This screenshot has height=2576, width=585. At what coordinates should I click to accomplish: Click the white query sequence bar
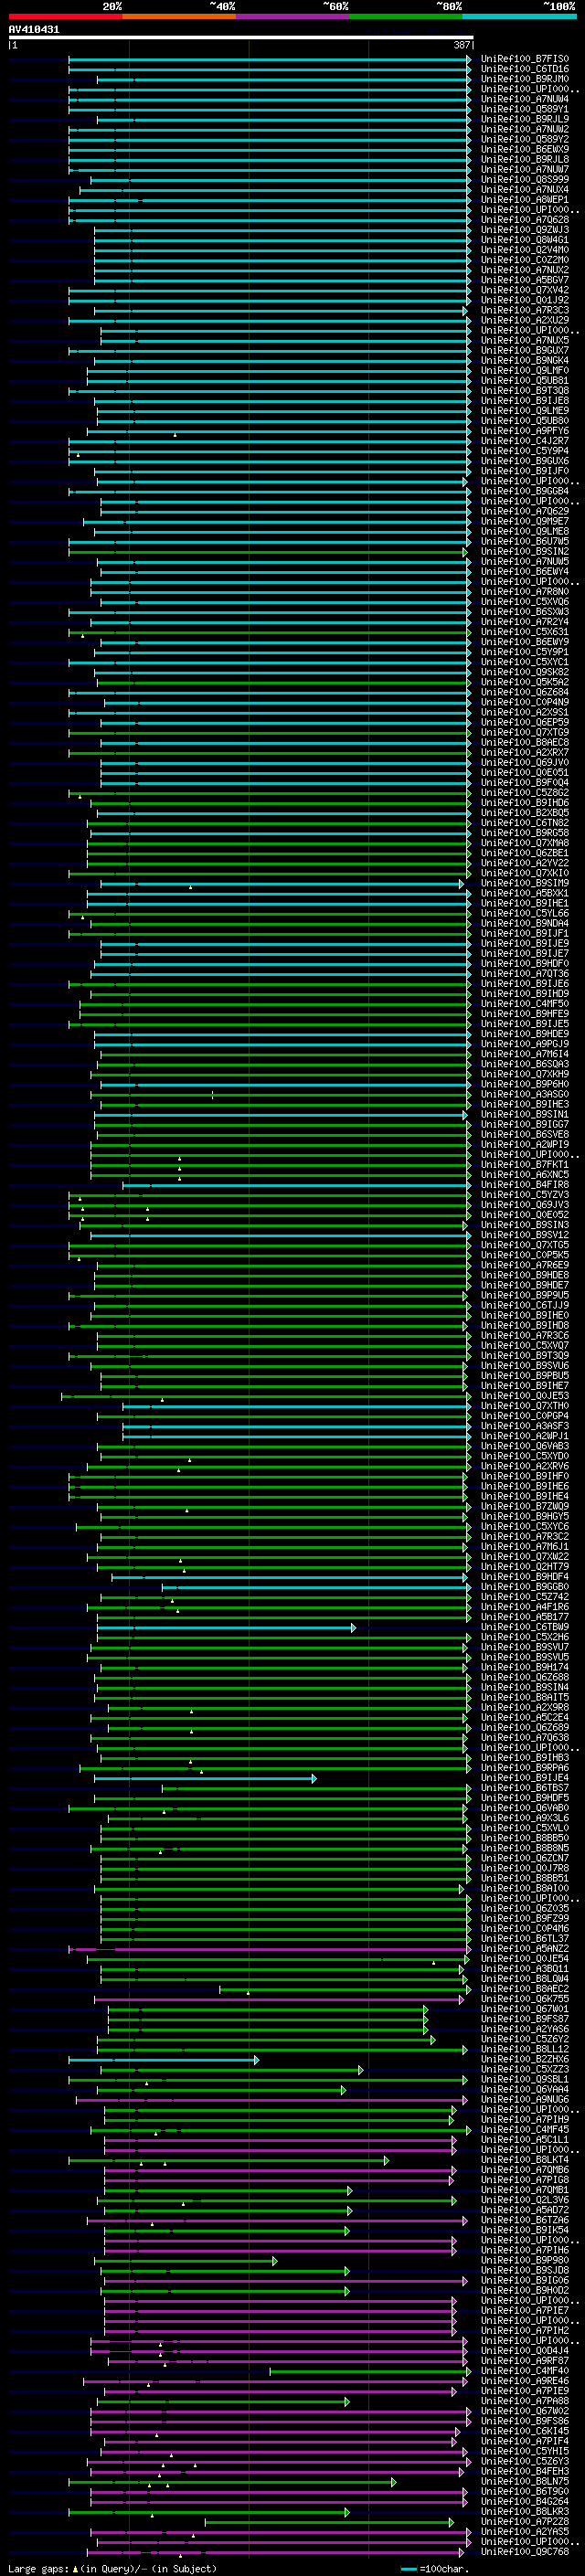241,38
